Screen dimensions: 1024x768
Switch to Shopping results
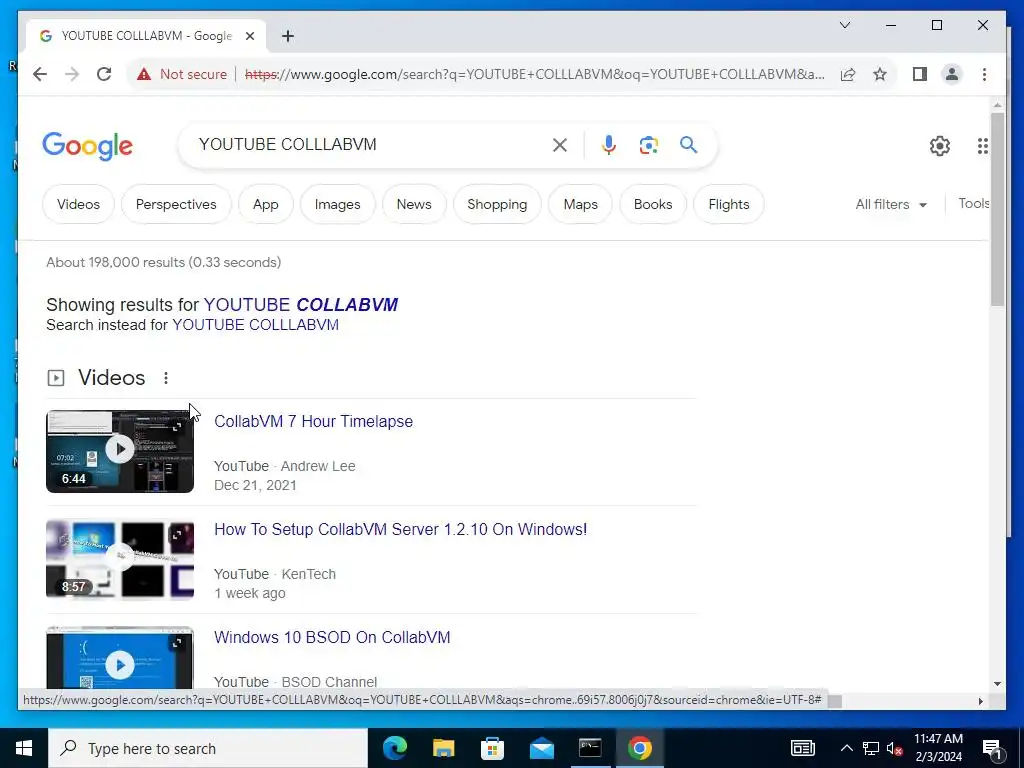pyautogui.click(x=497, y=204)
